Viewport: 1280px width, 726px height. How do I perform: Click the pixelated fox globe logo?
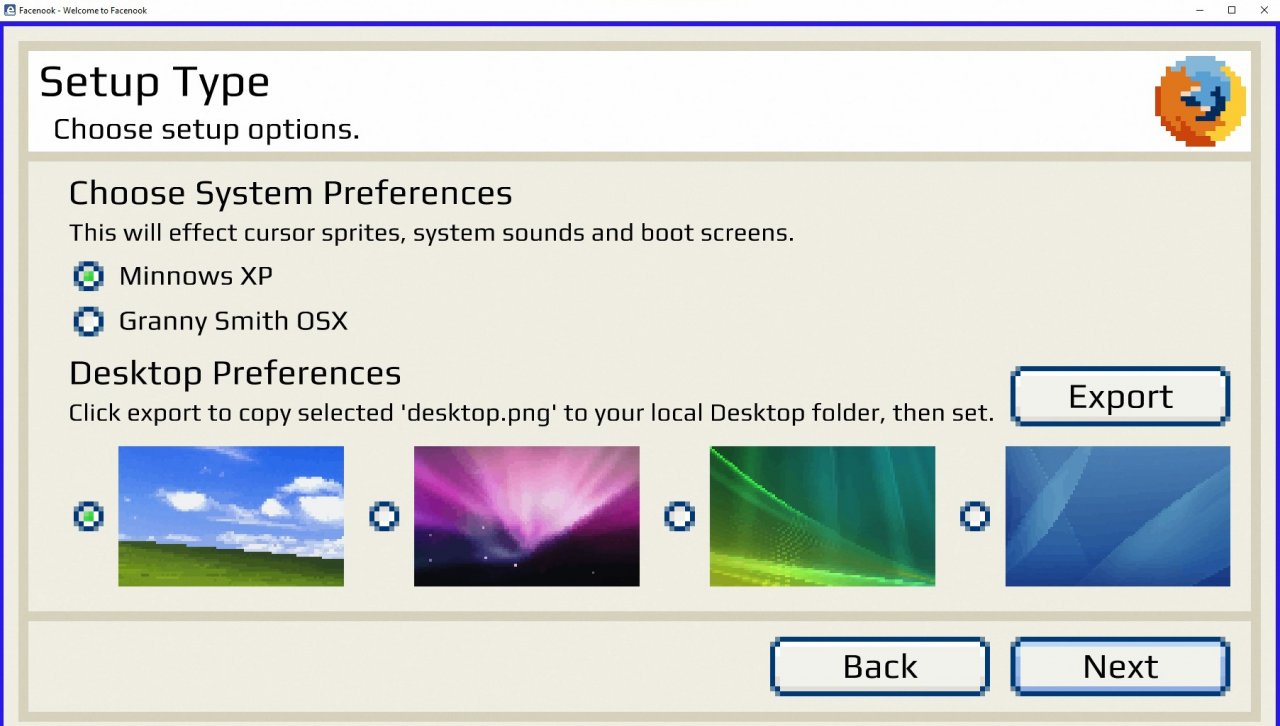pyautogui.click(x=1200, y=101)
